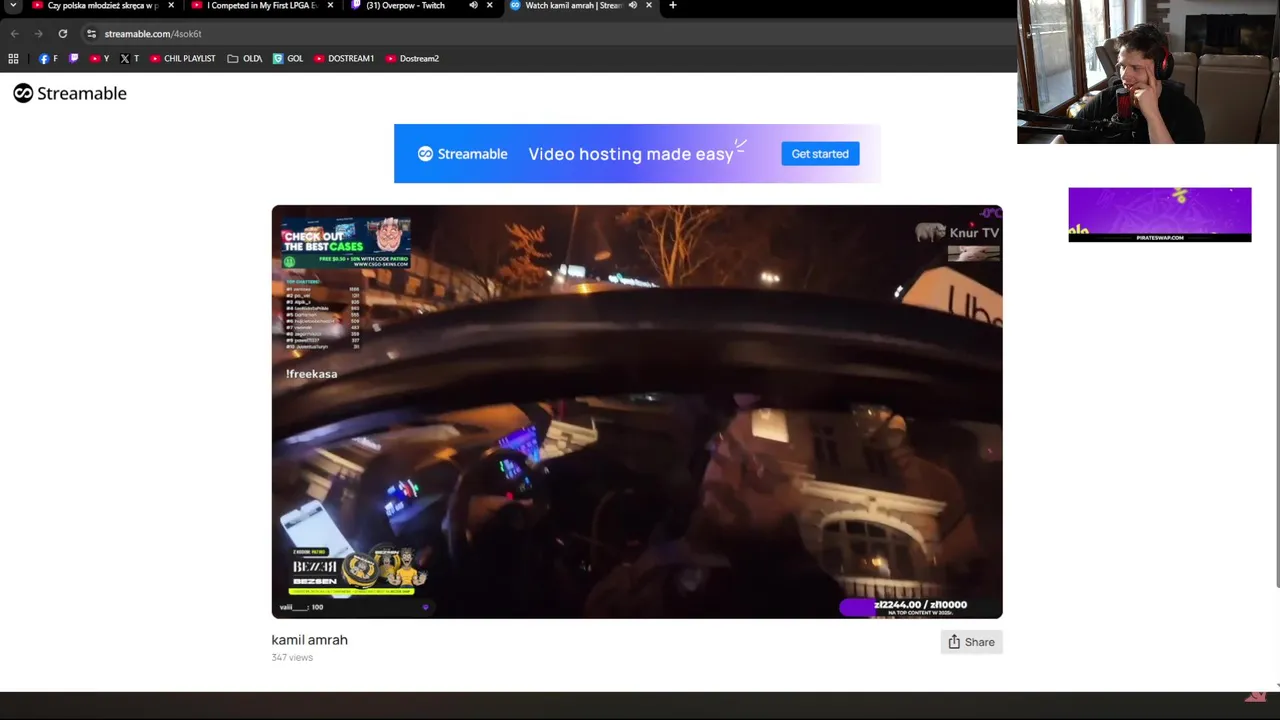The image size is (1280, 720).
Task: Open the CHIL PLAYLIST bookmark
Action: tap(183, 59)
